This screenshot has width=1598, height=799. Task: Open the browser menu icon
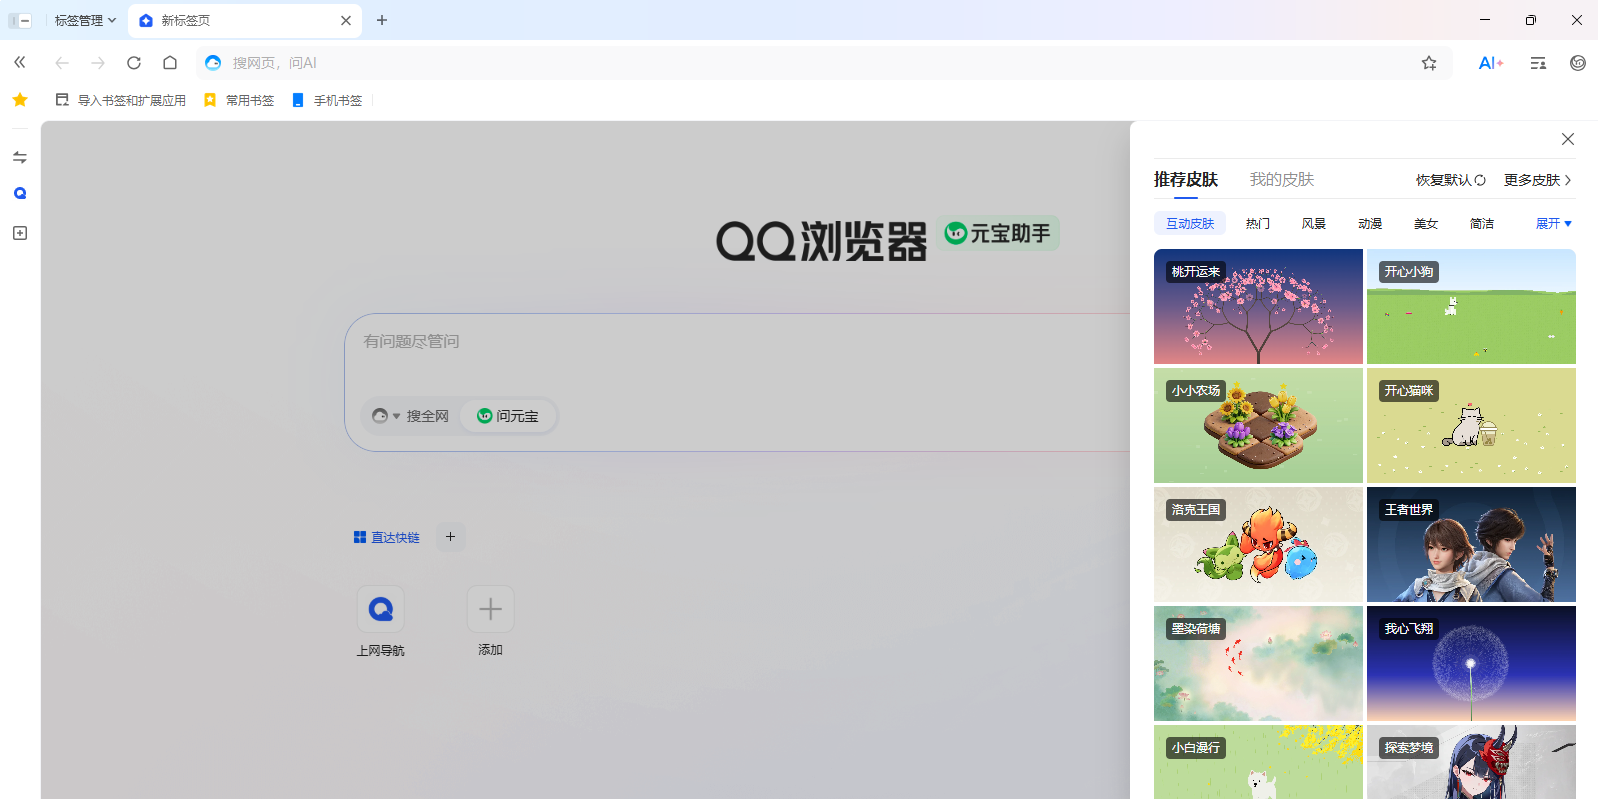[1538, 63]
